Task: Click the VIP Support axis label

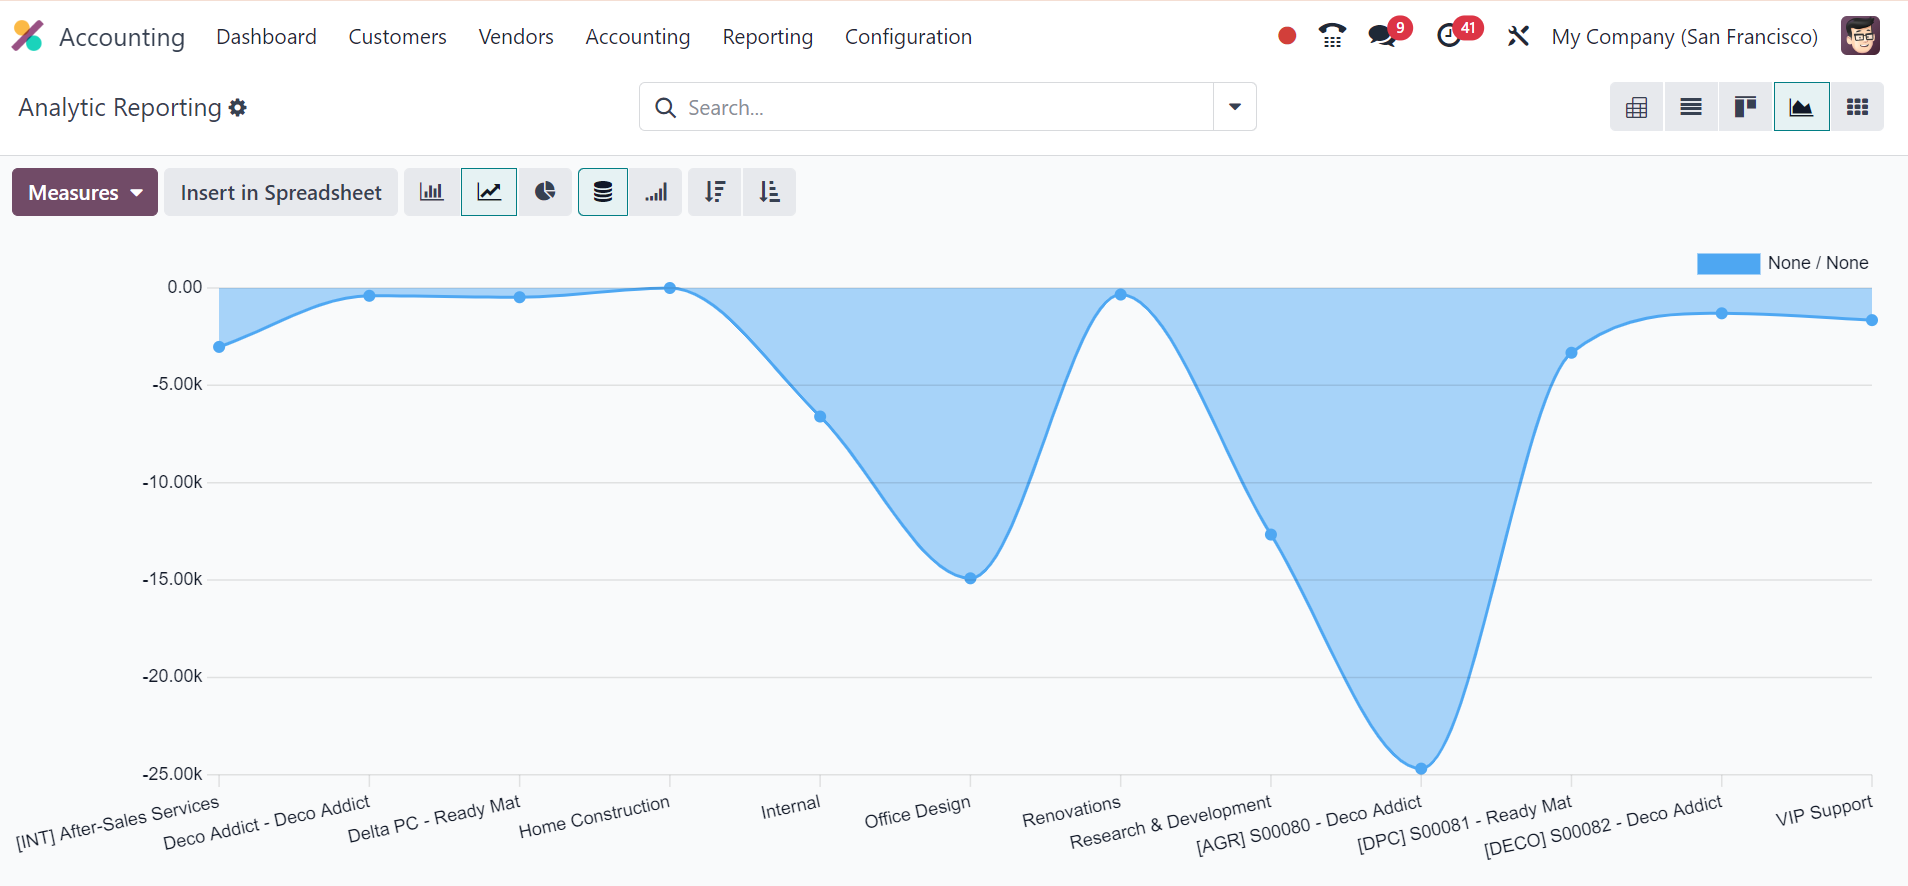Action: point(1824,811)
